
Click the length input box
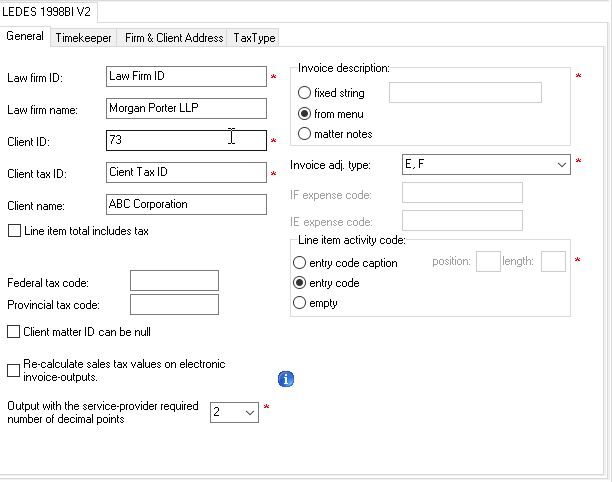tap(553, 261)
